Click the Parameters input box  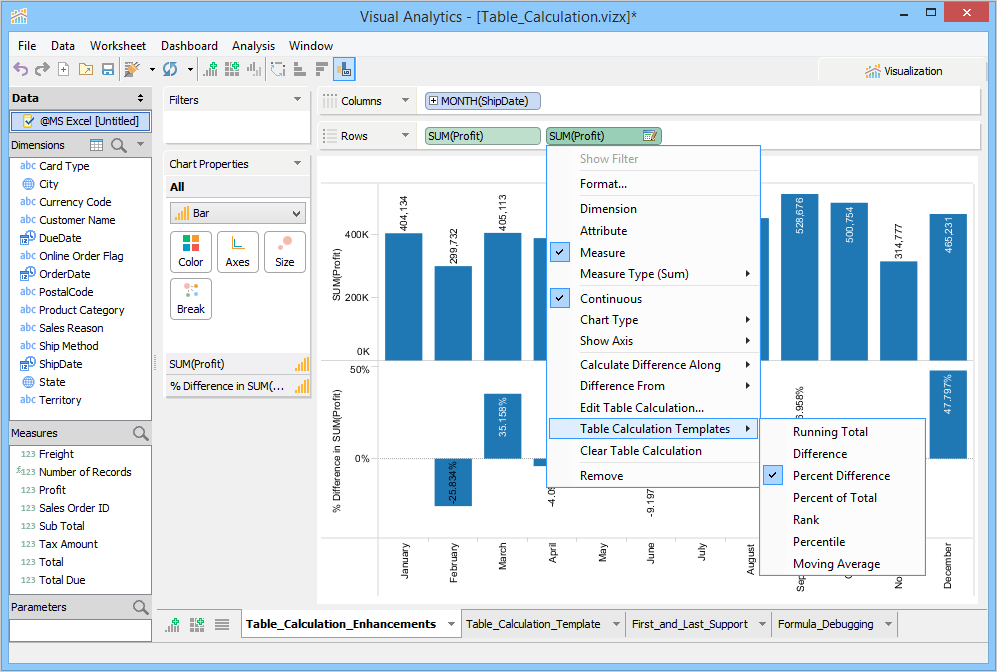point(80,631)
